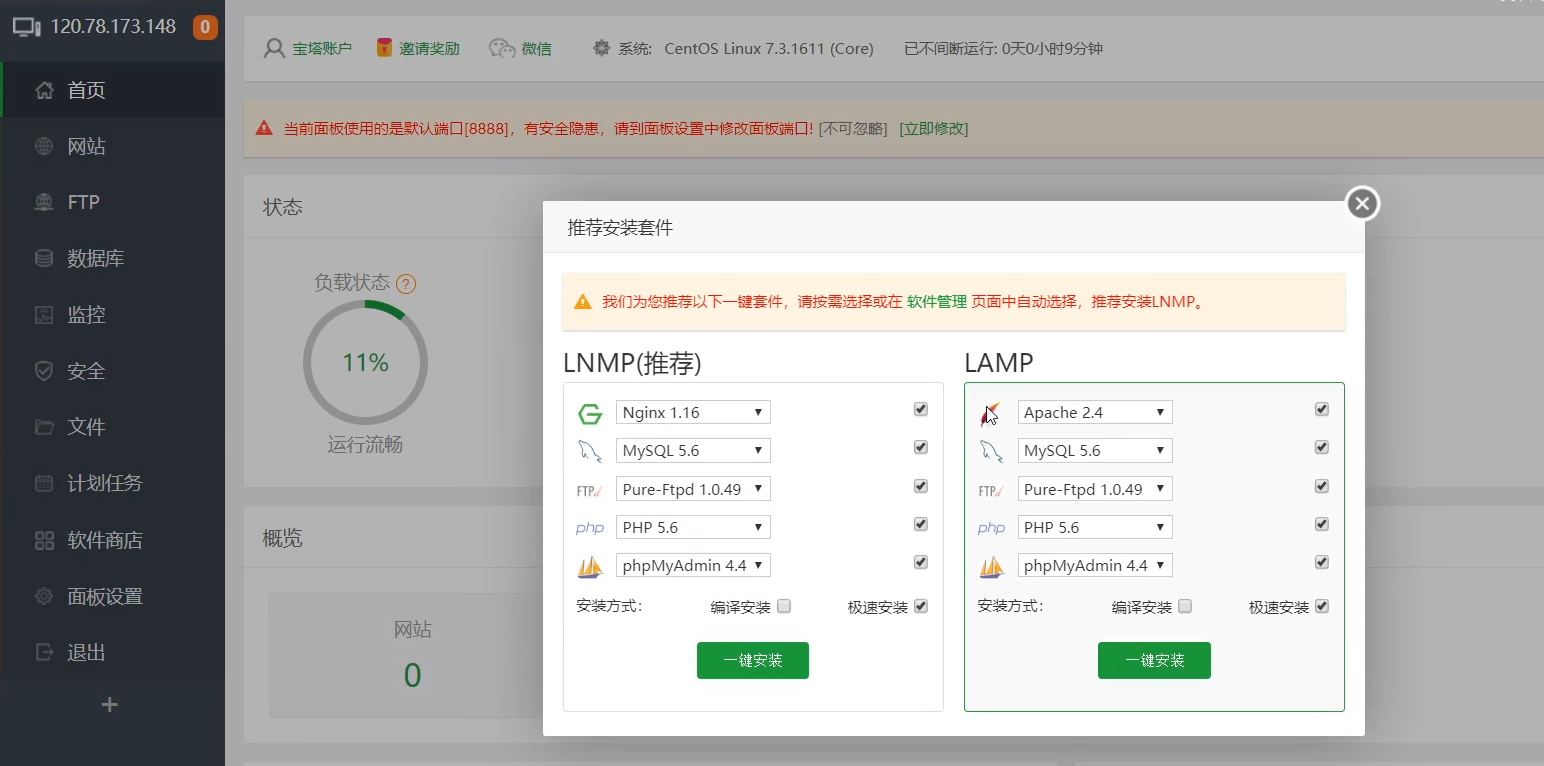Enable 编译安装 checkbox in LAMP
This screenshot has width=1544, height=766.
(1185, 606)
